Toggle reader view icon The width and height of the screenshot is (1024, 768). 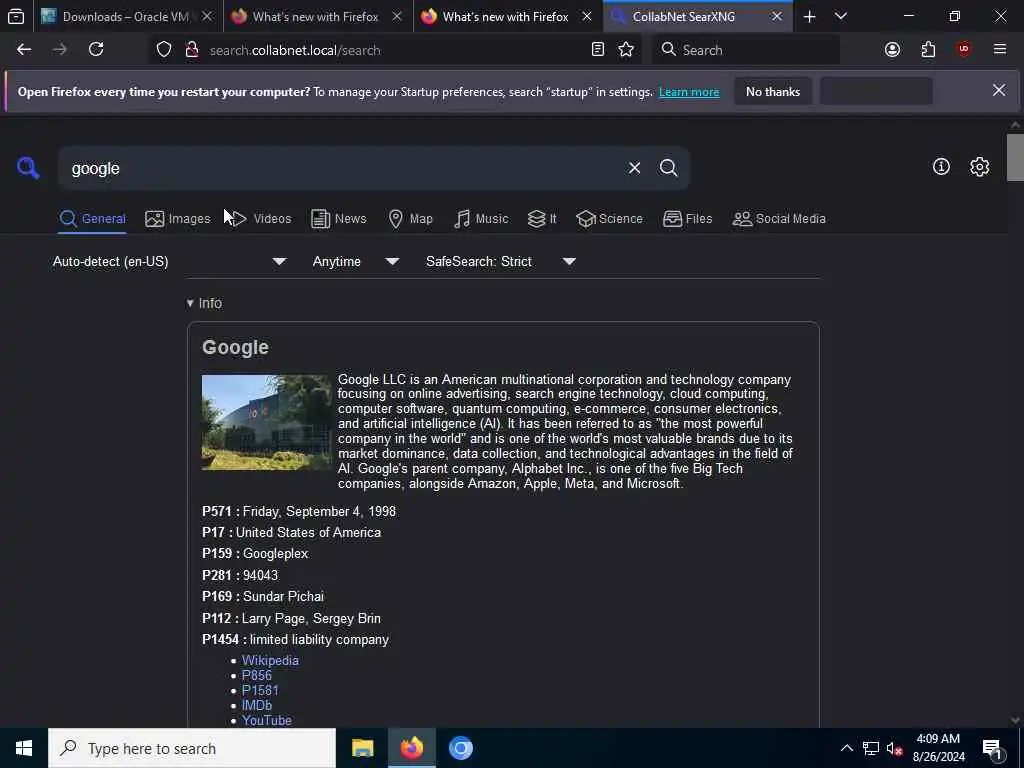[x=598, y=50]
